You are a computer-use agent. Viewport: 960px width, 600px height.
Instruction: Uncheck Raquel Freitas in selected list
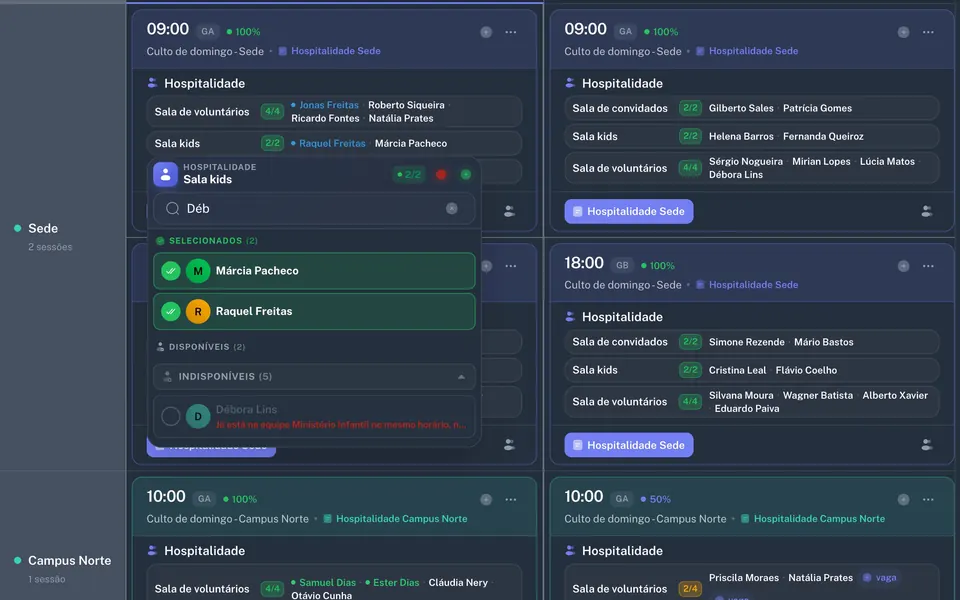tap(171, 311)
